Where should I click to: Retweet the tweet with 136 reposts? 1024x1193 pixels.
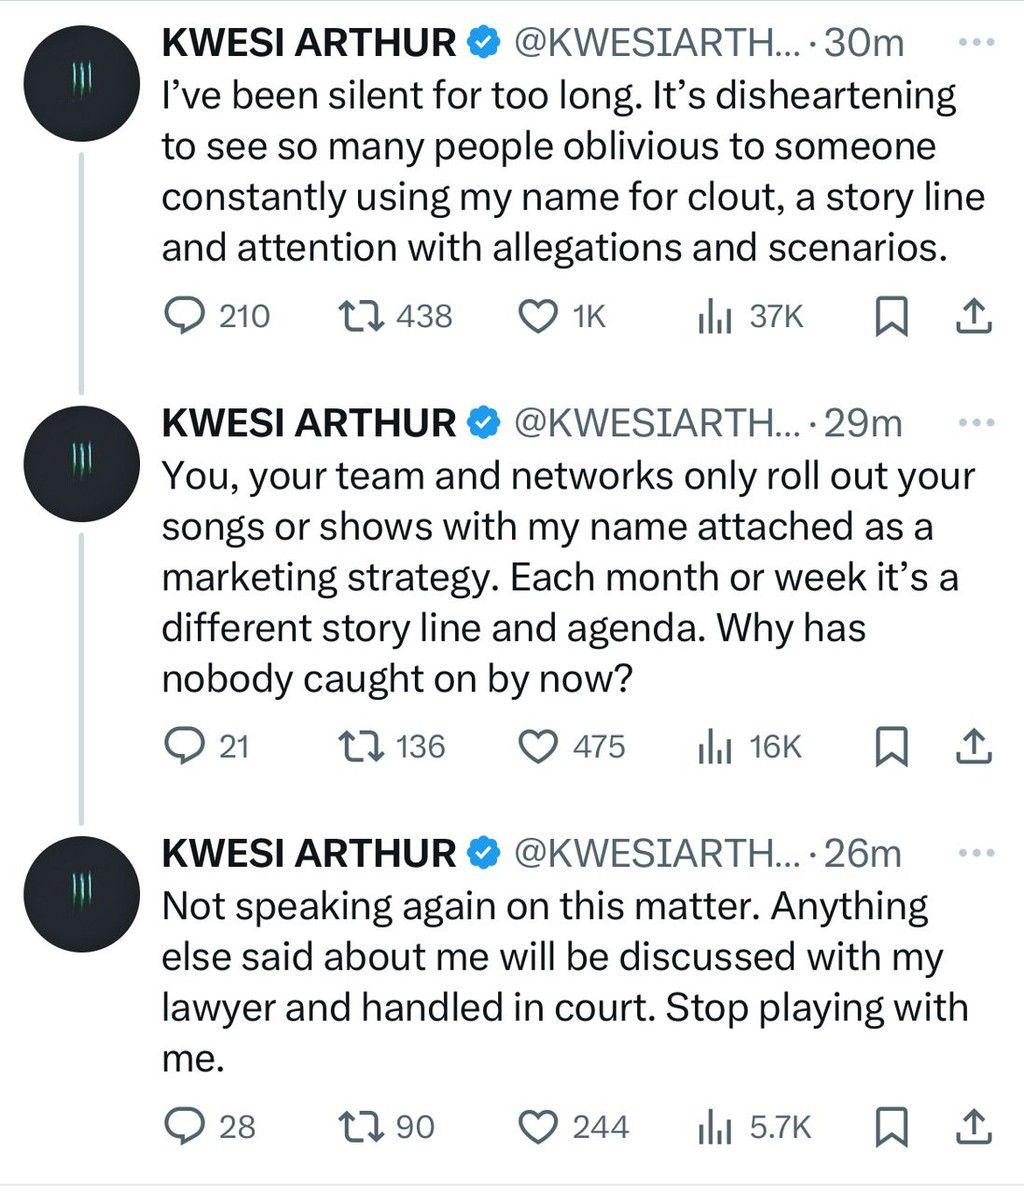click(x=361, y=747)
